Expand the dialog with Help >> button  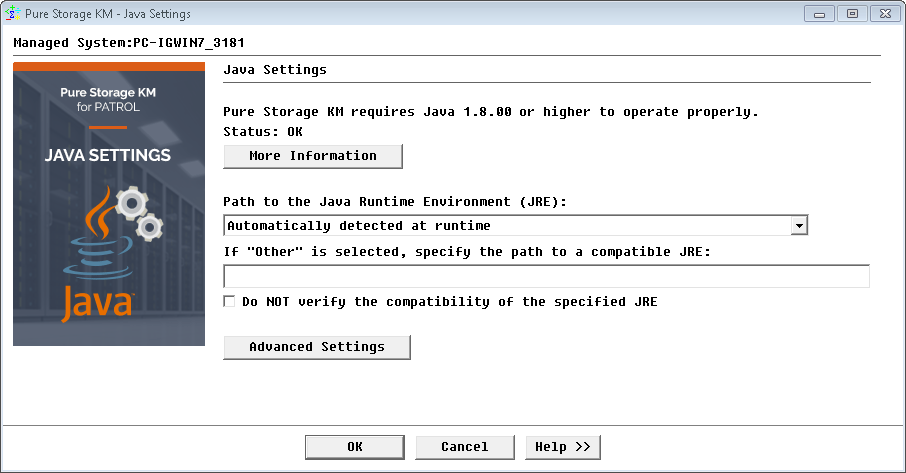pyautogui.click(x=563, y=447)
